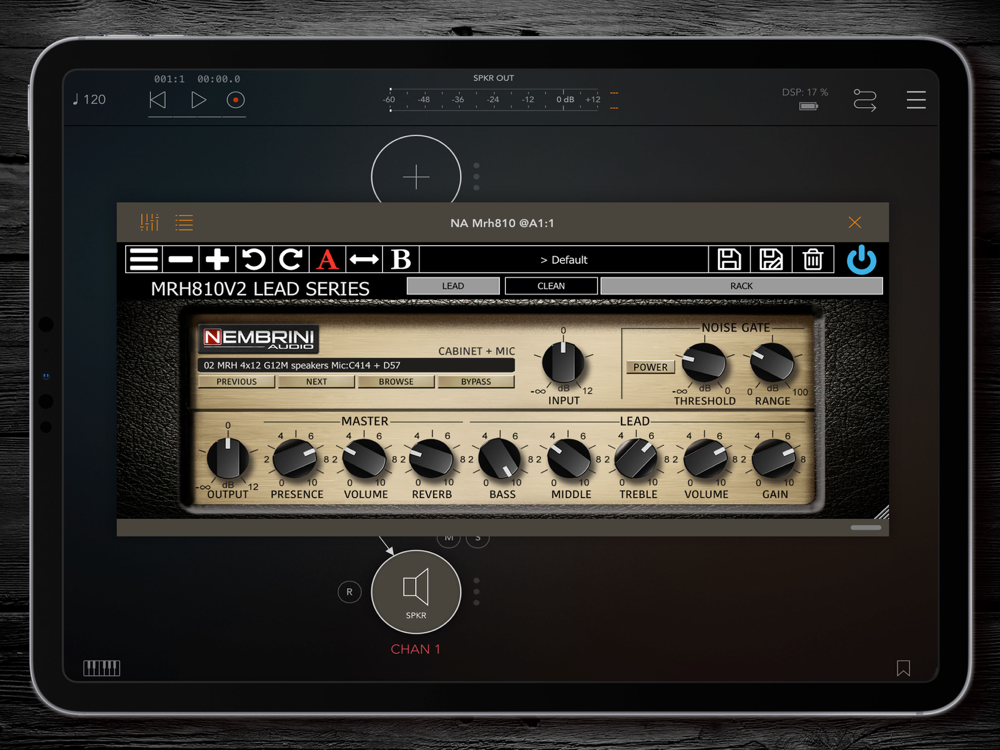
Task: Select preset slot B
Action: point(401,260)
